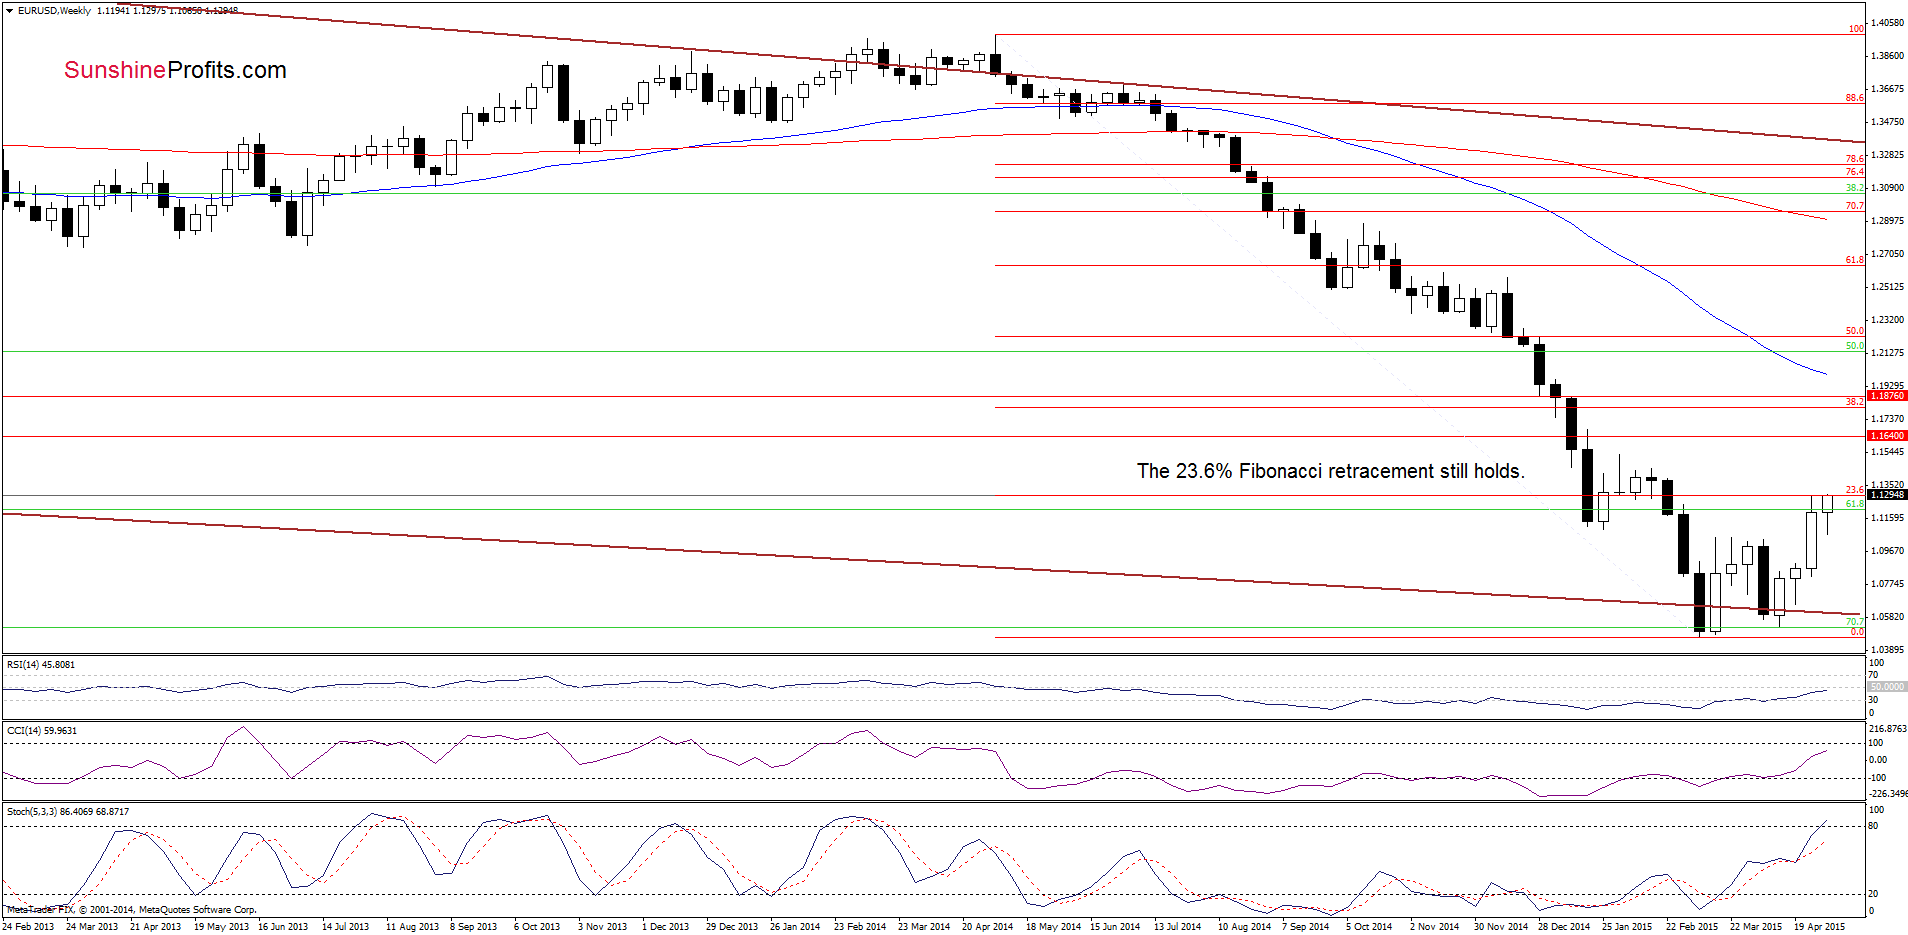This screenshot has width=1908, height=935.
Task: Click the 18 May 2014 date label
Action: (1053, 927)
